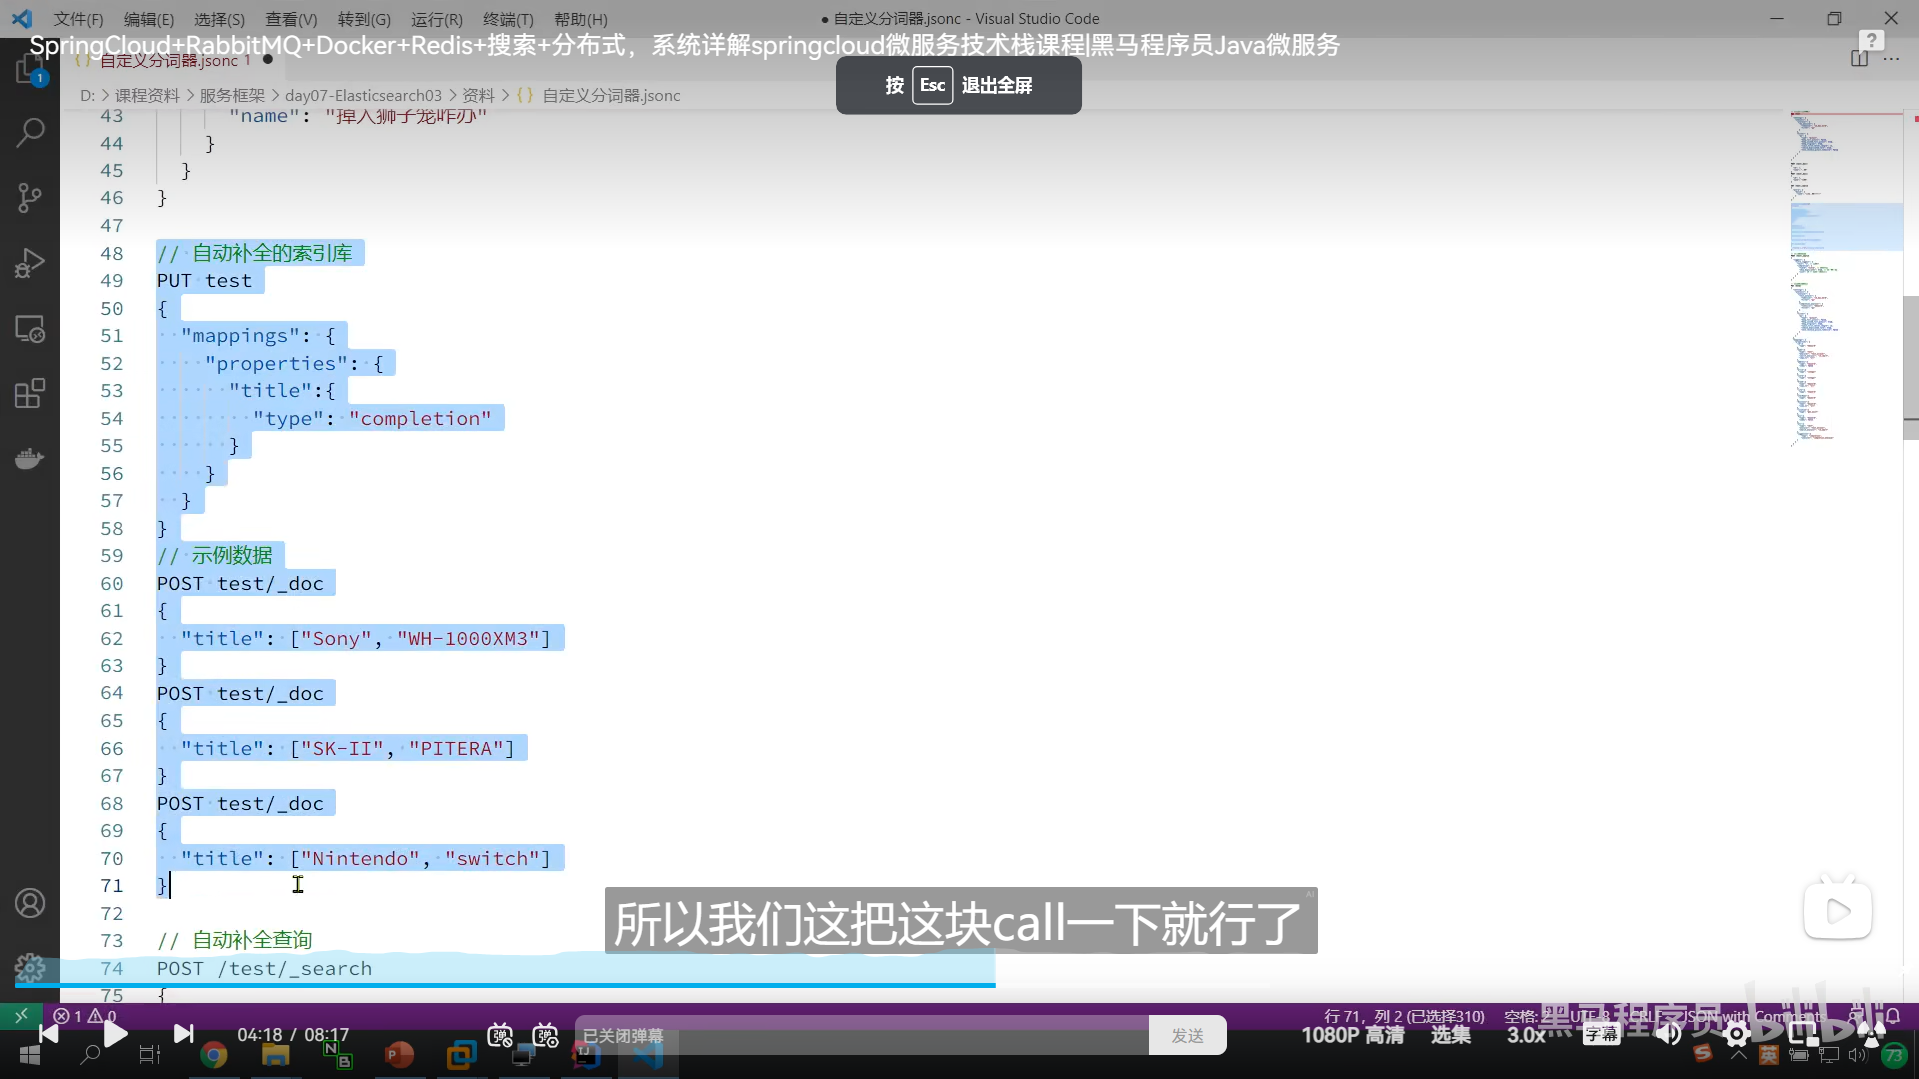The height and width of the screenshot is (1079, 1919).
Task: Go to the previous video
Action: point(48,1034)
